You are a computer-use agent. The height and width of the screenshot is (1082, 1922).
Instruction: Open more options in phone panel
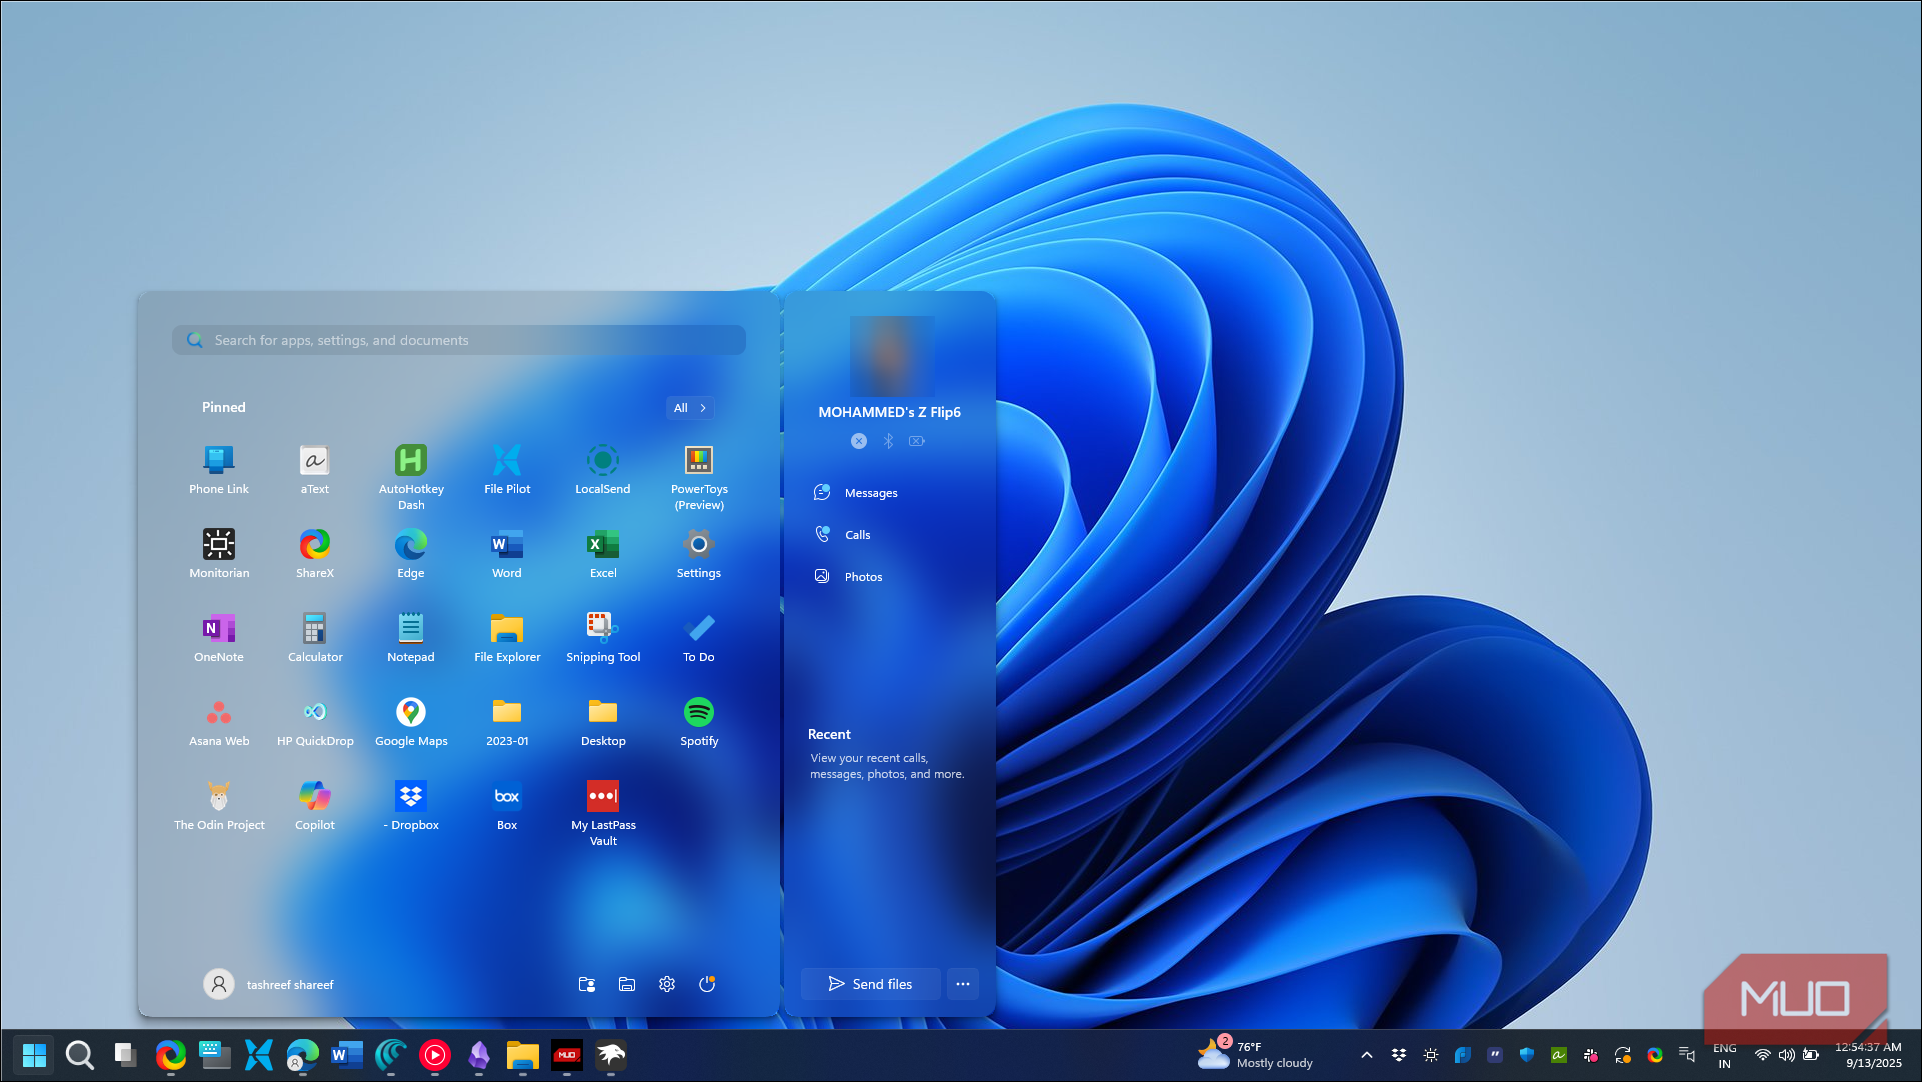tap(963, 984)
